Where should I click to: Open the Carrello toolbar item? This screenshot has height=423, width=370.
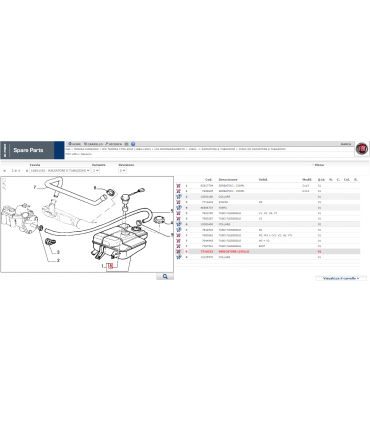93,144
